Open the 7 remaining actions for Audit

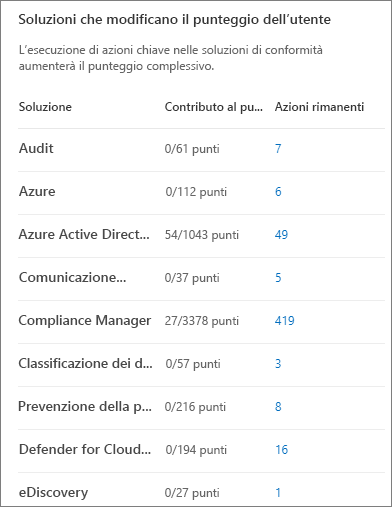[278, 149]
